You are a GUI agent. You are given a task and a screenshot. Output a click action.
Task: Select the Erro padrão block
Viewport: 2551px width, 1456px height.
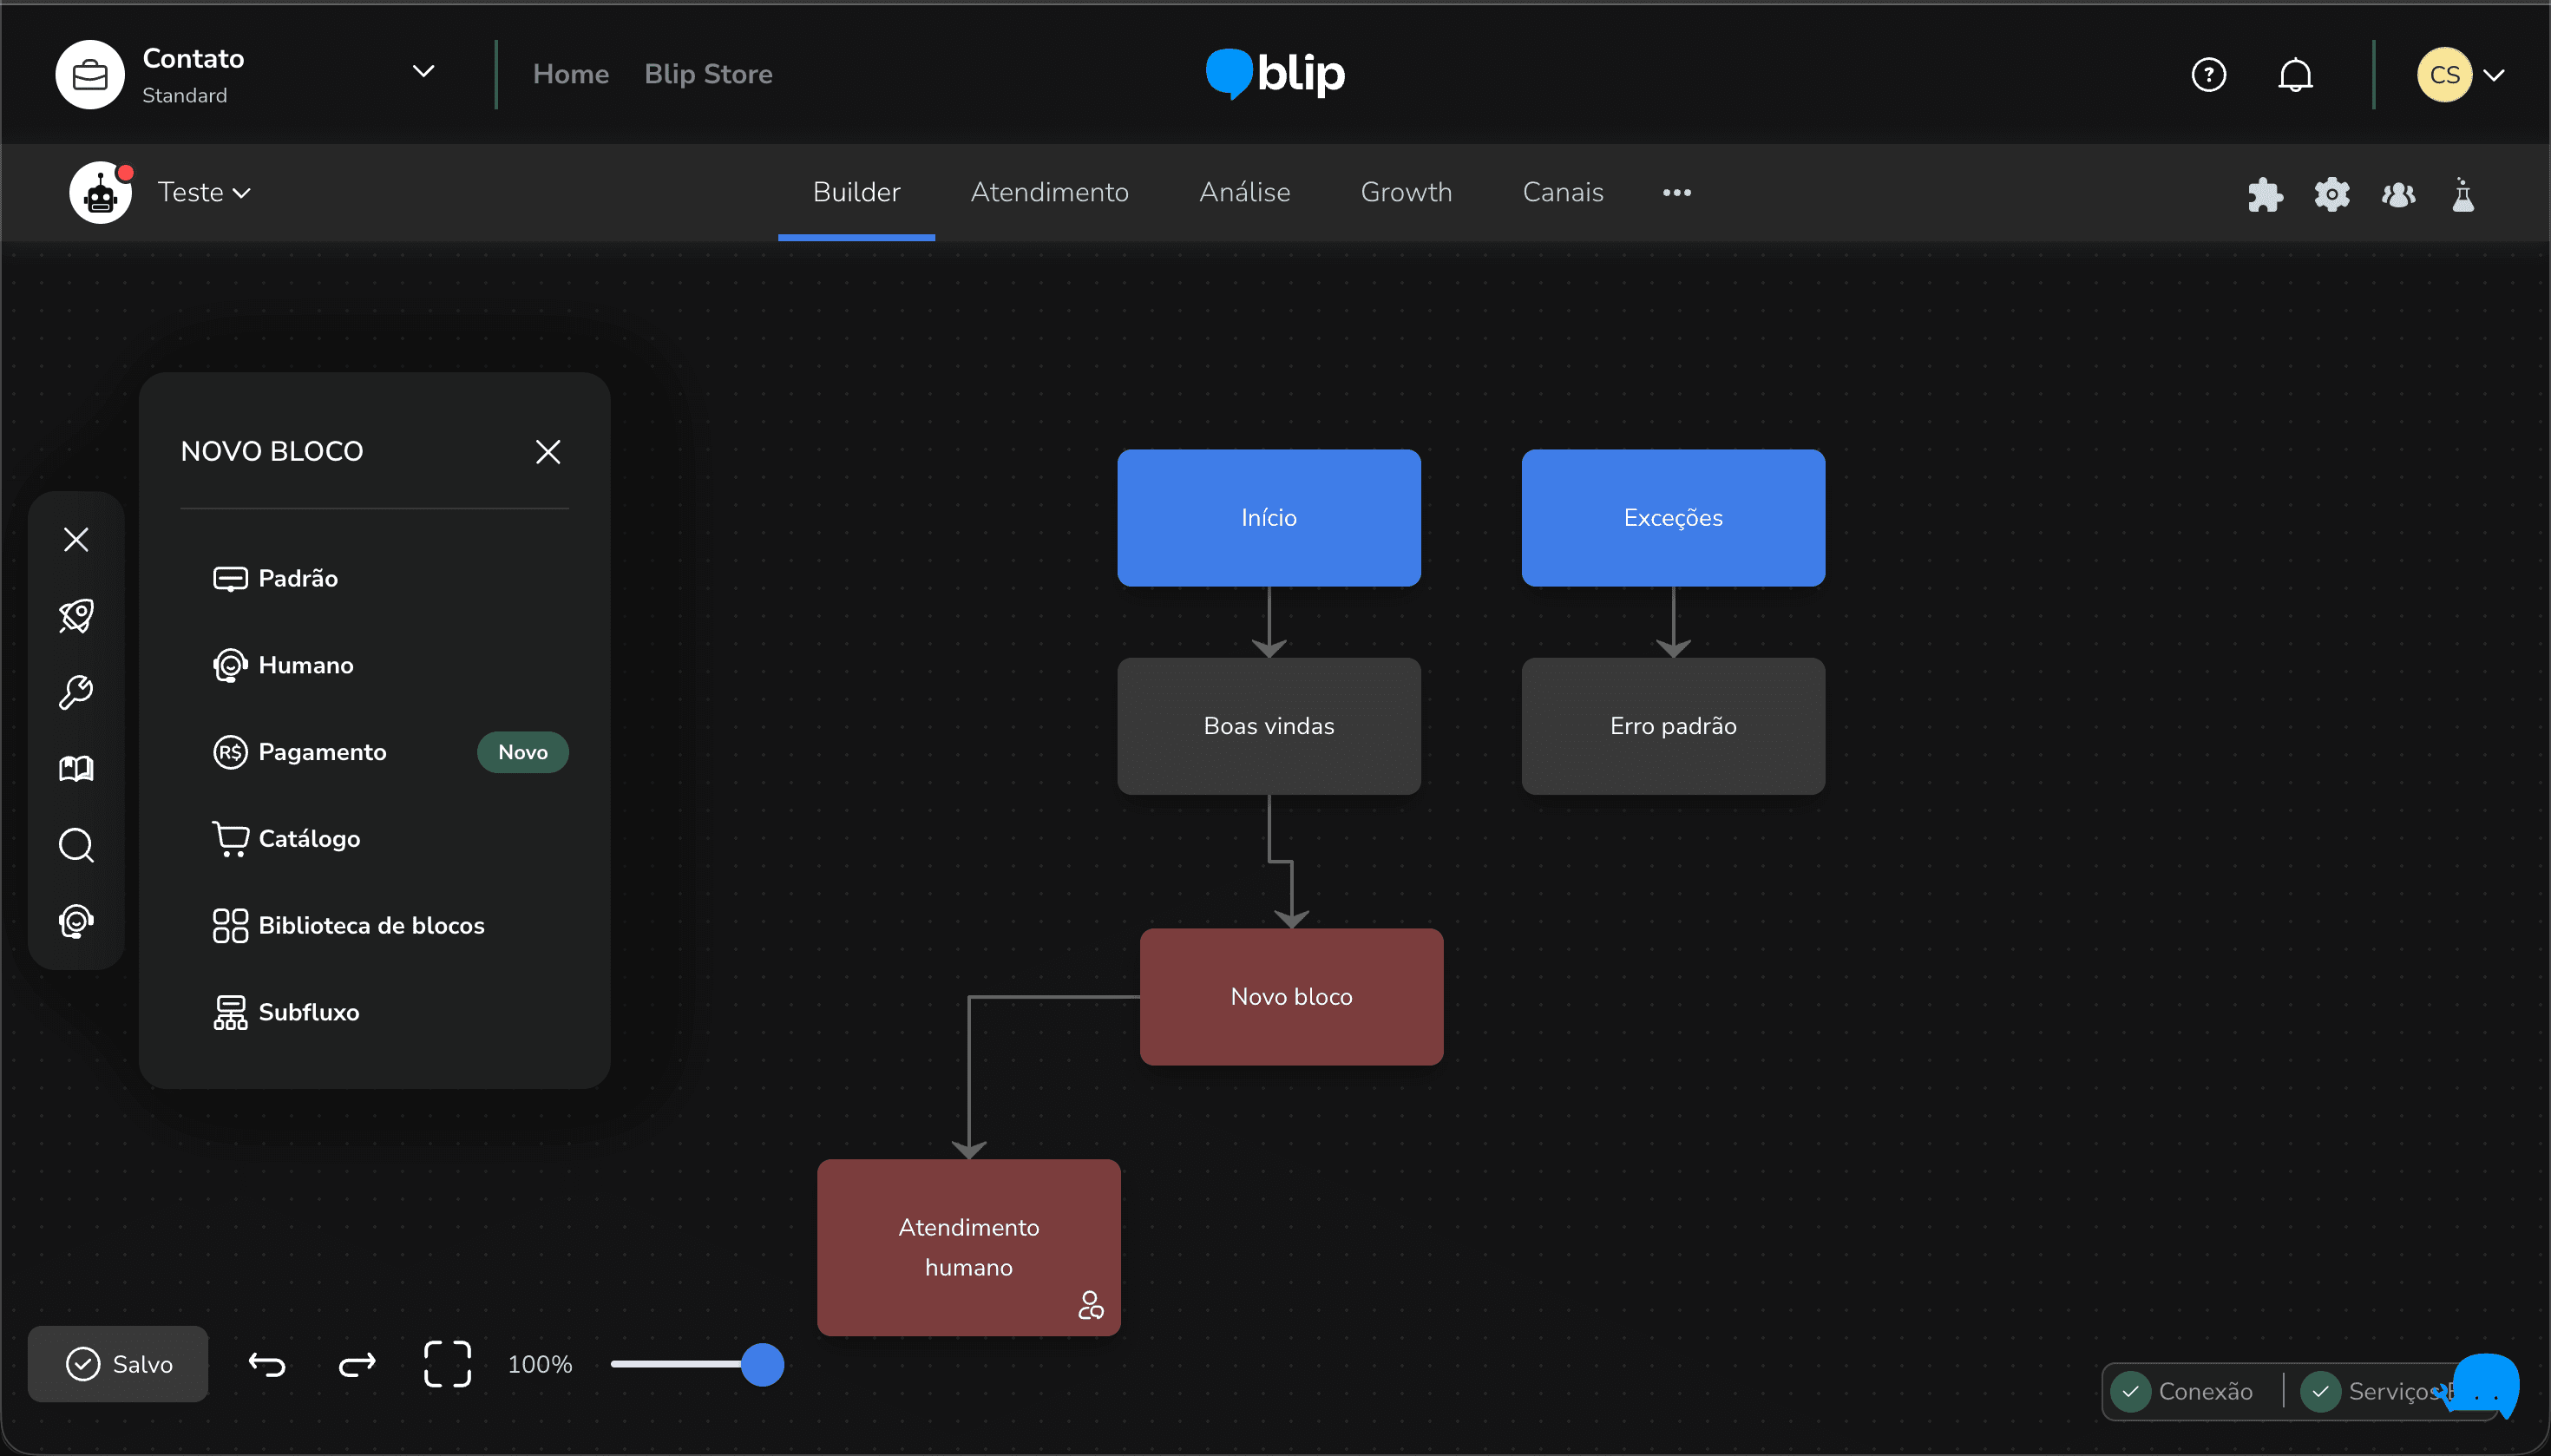click(1673, 726)
